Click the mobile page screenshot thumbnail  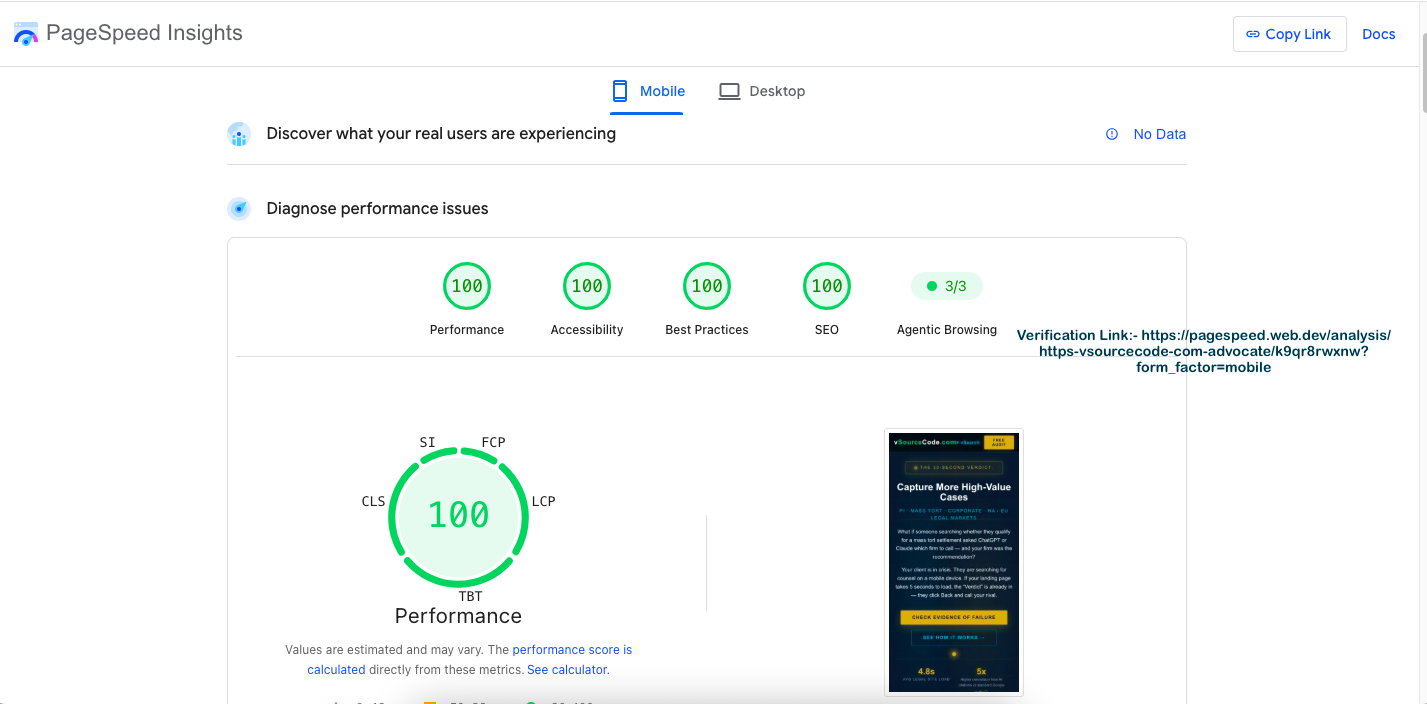tap(954, 562)
